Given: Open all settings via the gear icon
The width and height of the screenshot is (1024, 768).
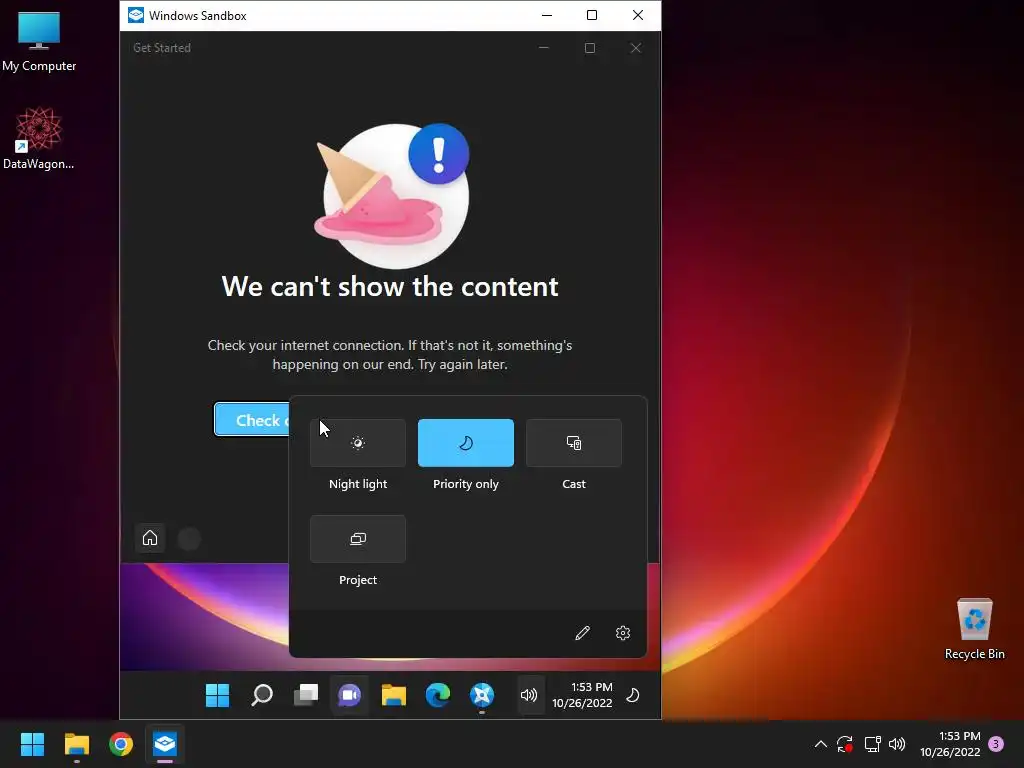Looking at the screenshot, I should point(623,633).
